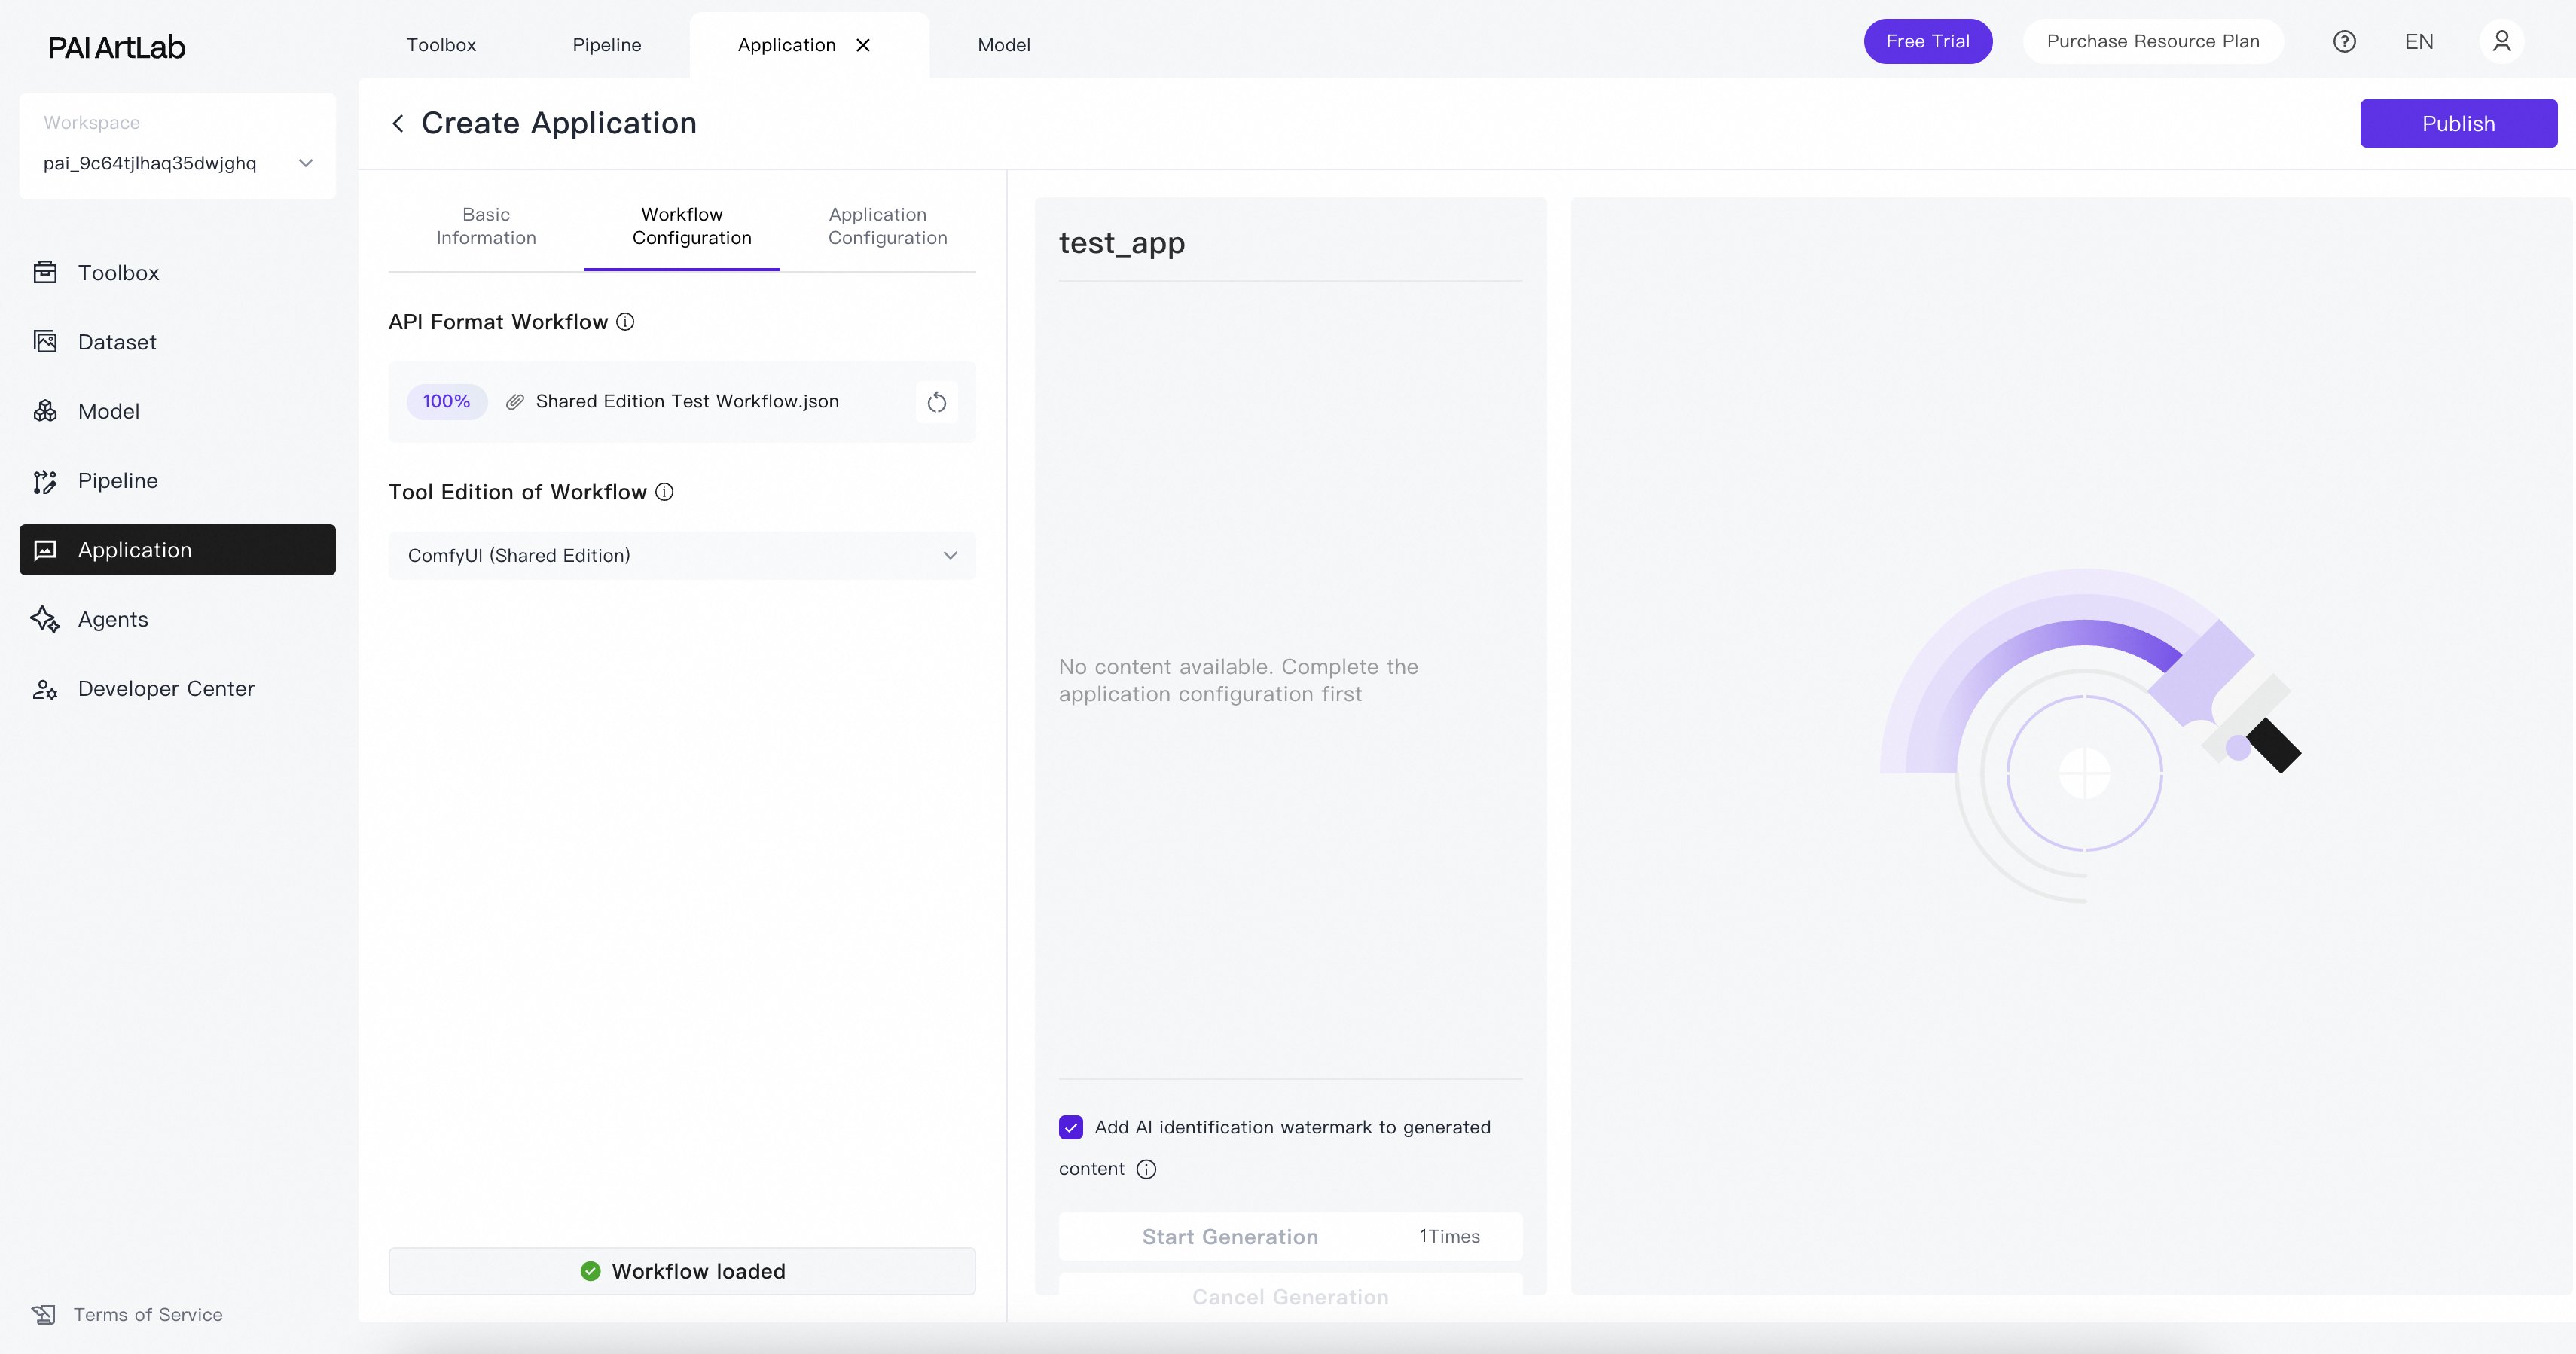
Task: Click info icon beside API Format Workflow
Action: point(625,322)
